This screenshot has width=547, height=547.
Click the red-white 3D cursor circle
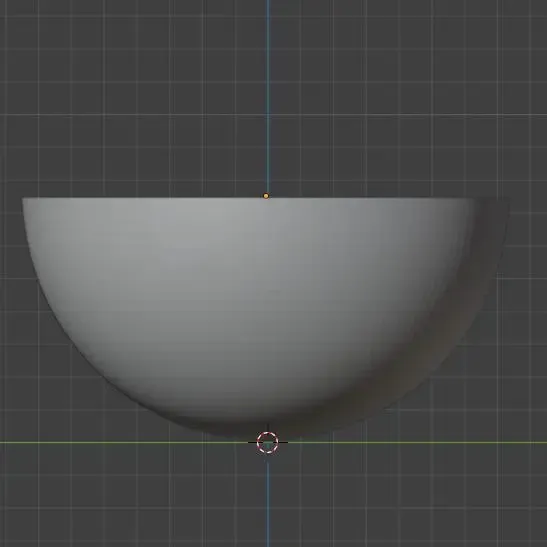pyautogui.click(x=268, y=442)
